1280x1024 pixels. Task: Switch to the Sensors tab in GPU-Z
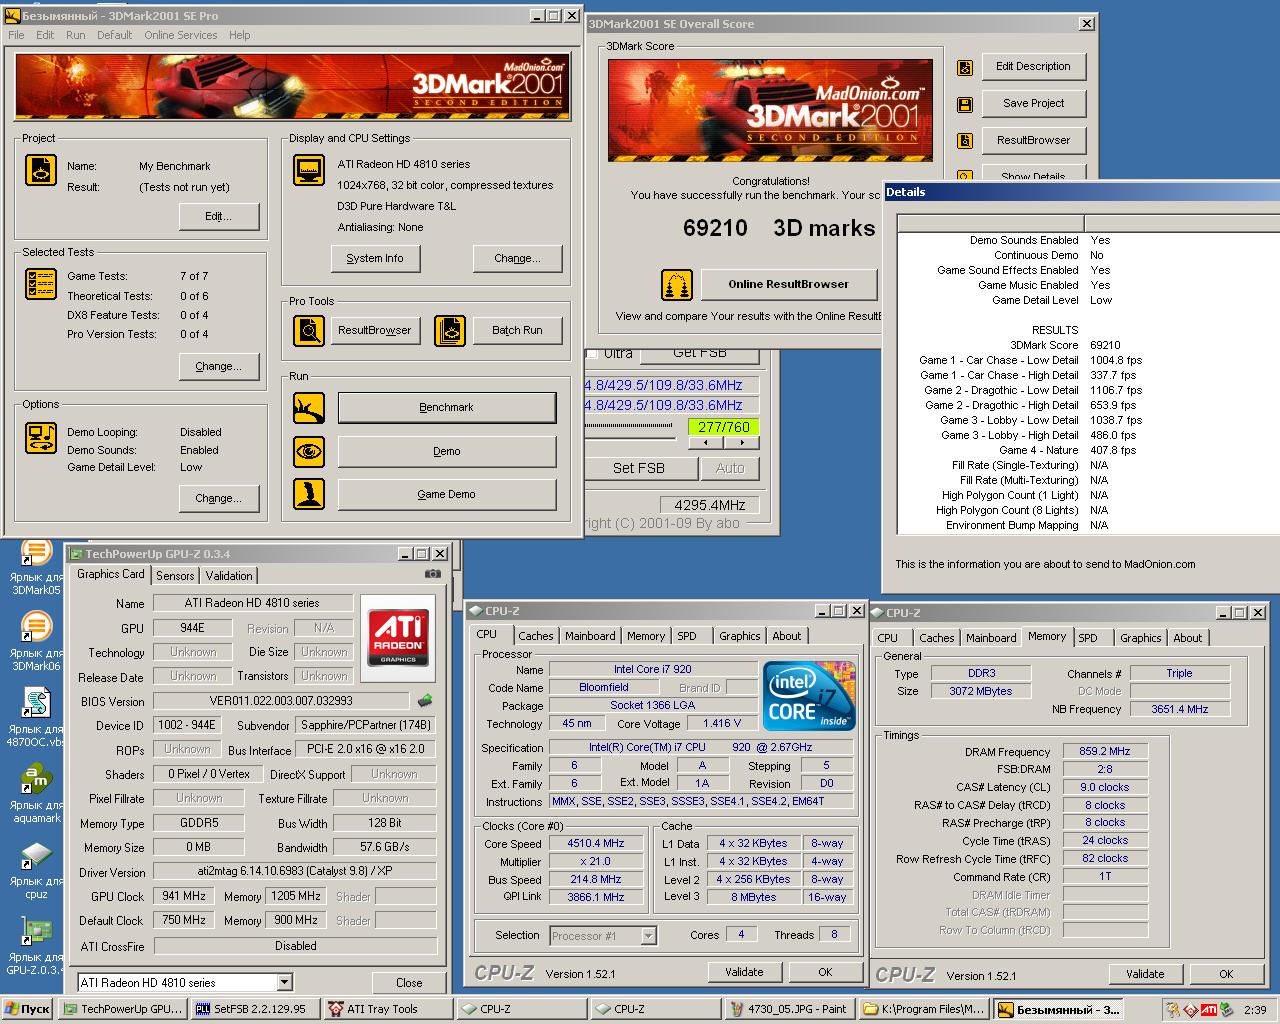175,576
